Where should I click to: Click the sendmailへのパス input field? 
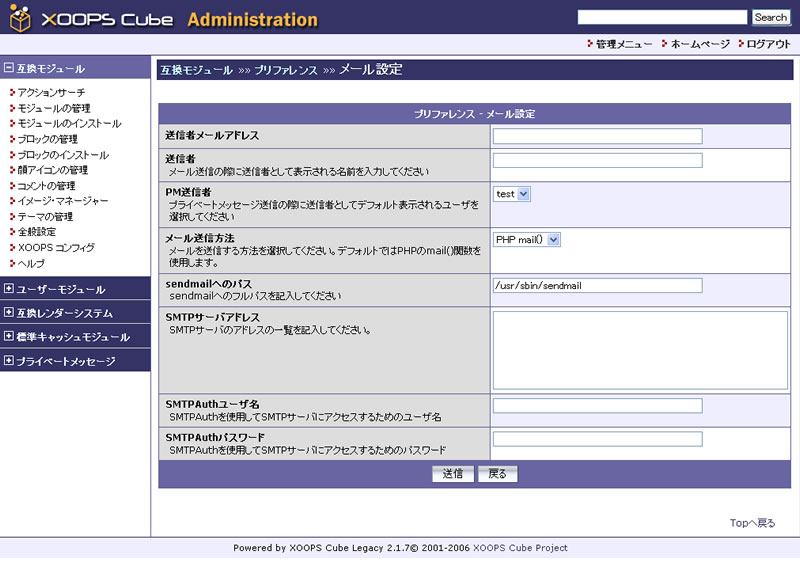[597, 285]
